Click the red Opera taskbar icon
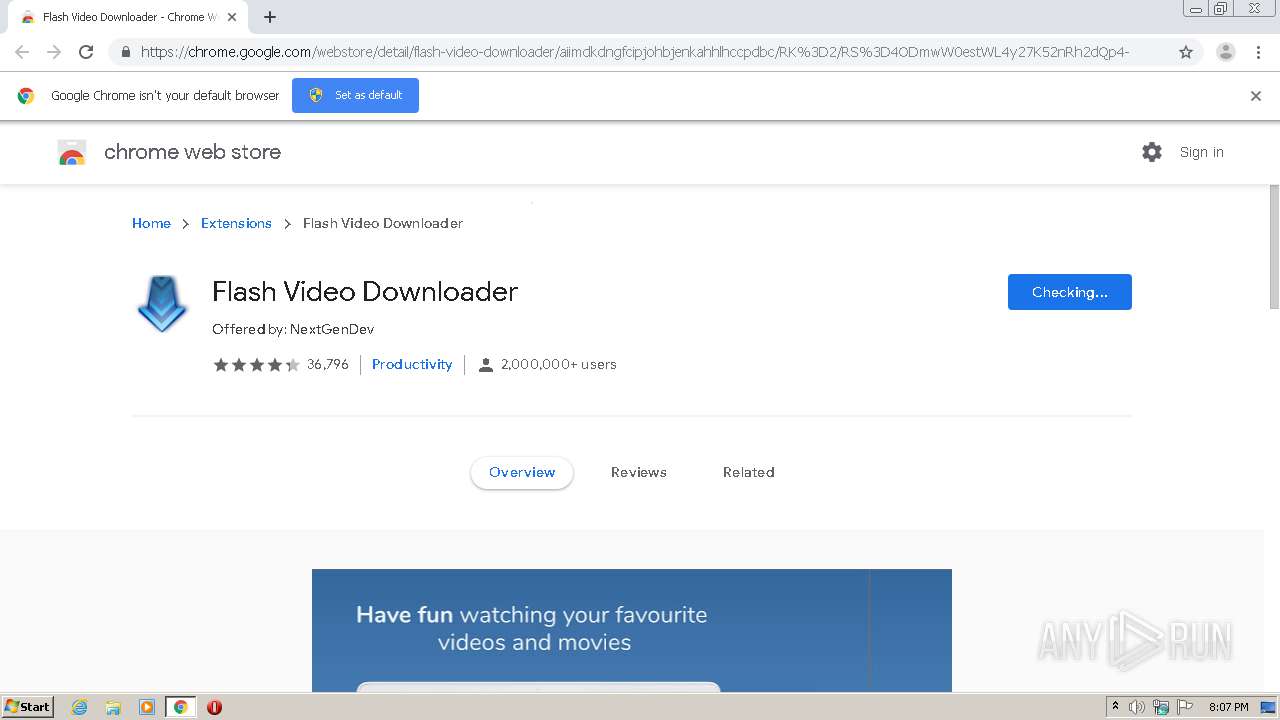1280x720 pixels. 214,707
